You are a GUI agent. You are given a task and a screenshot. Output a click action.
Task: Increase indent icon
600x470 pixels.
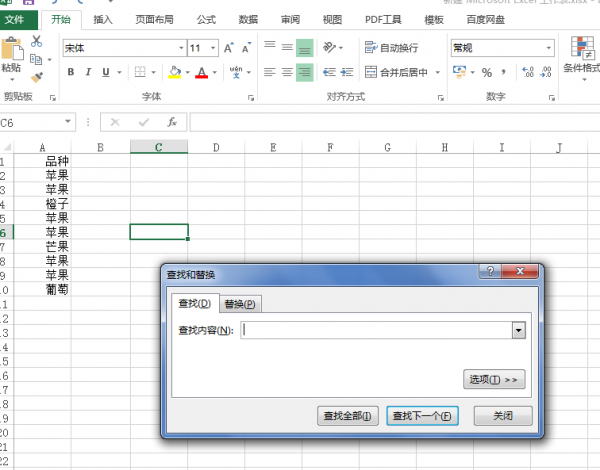[x=347, y=72]
